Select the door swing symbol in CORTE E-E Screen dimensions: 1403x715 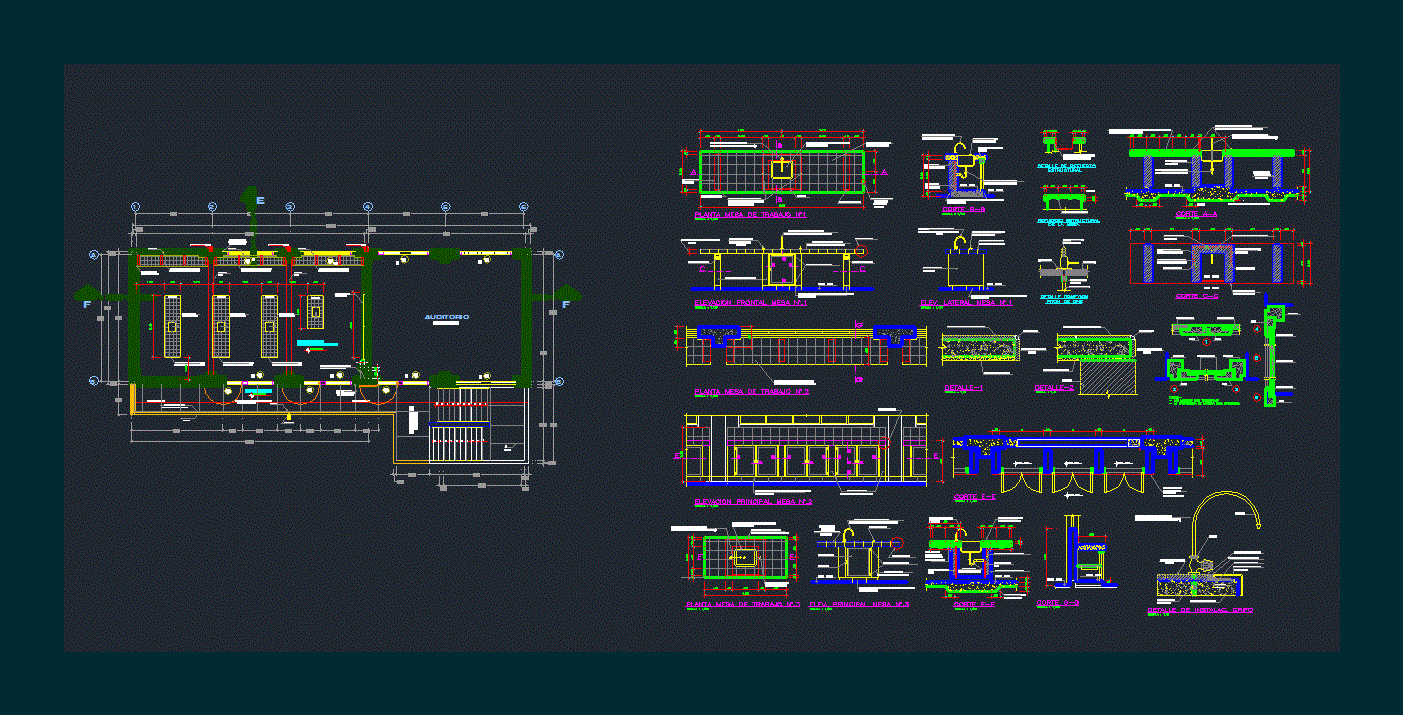point(1020,482)
